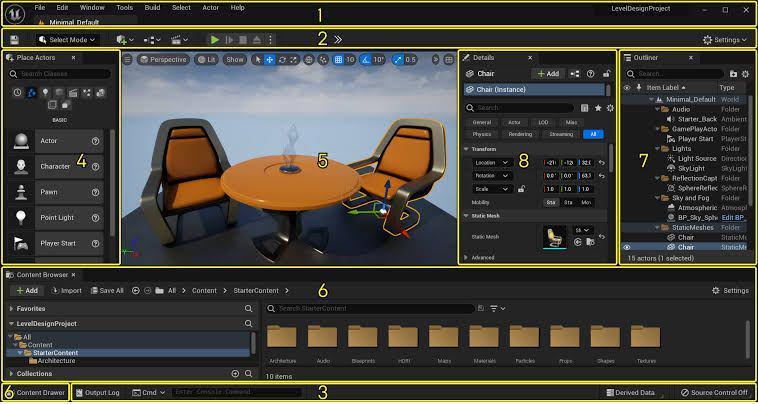Save the current level with the floppy disk icon

click(15, 40)
